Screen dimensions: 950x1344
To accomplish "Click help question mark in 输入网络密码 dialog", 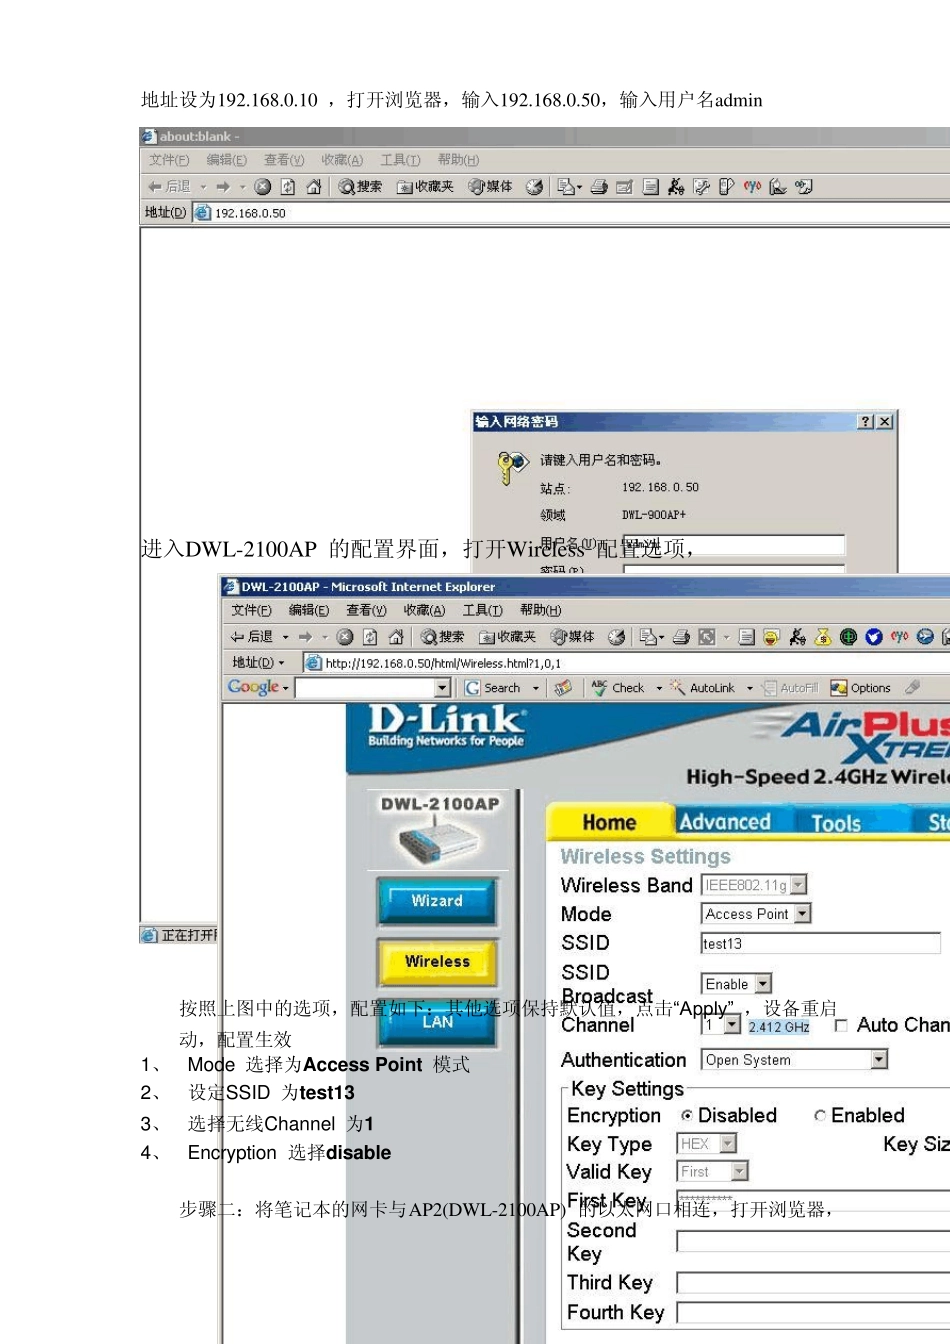I will [866, 422].
